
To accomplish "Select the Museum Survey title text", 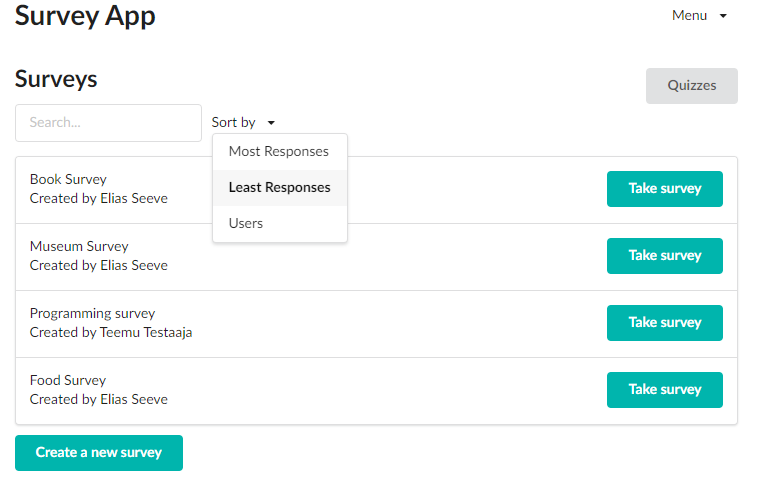I will [x=79, y=246].
